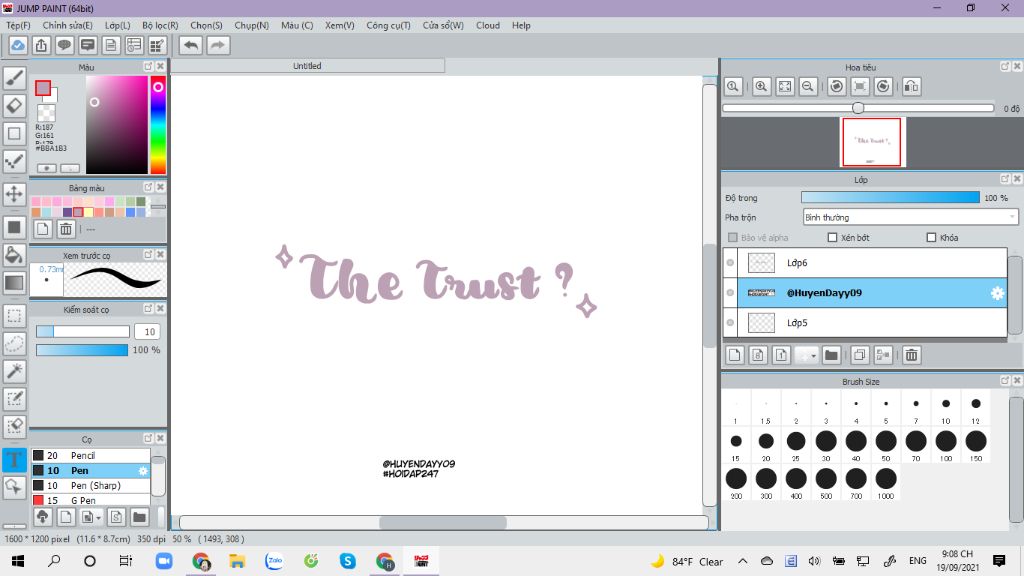Select the Fill rectangle tool
Image resolution: width=1024 pixels, height=576 pixels.
14,227
